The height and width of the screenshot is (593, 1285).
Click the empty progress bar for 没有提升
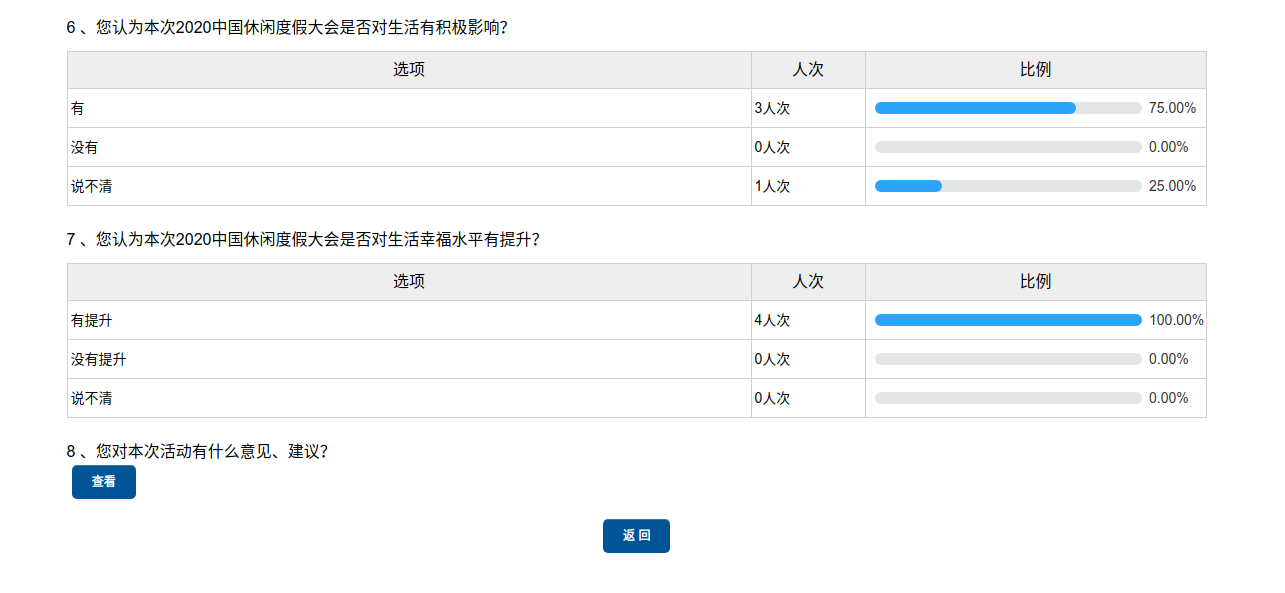tap(1007, 359)
